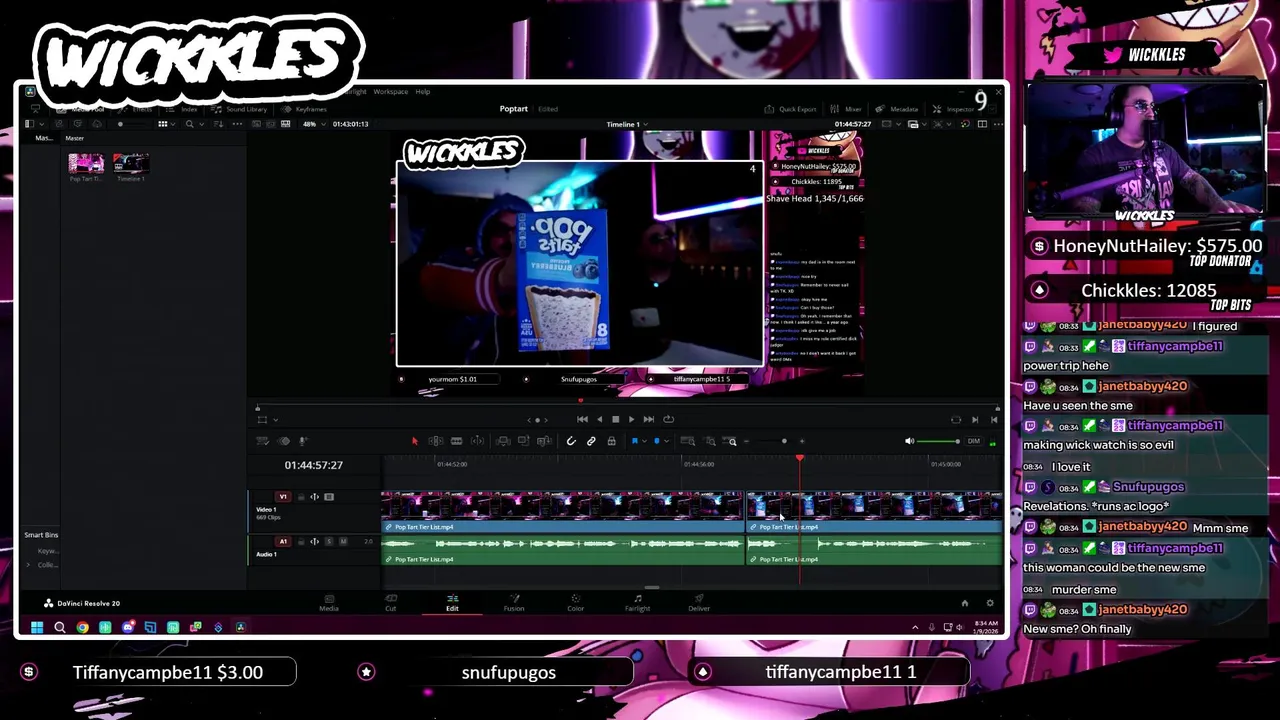This screenshot has height=720, width=1280.
Task: Open the Timeline 1 name dropdown
Action: tap(626, 124)
